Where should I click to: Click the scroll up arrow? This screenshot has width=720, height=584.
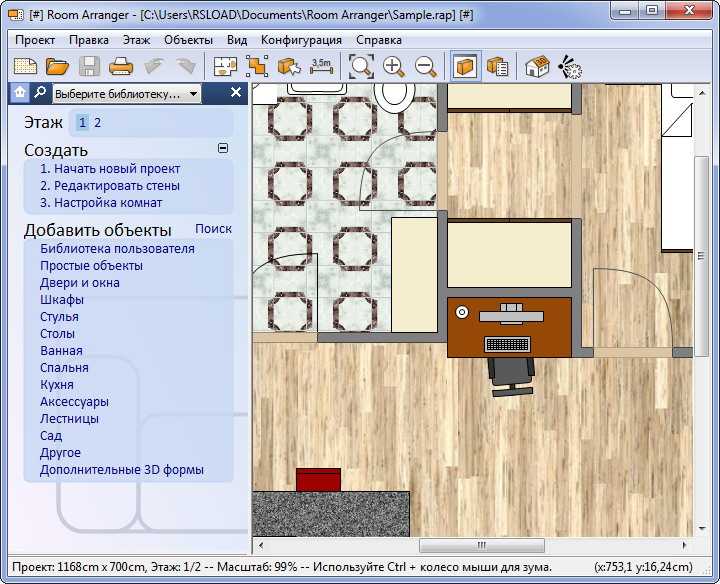click(701, 93)
